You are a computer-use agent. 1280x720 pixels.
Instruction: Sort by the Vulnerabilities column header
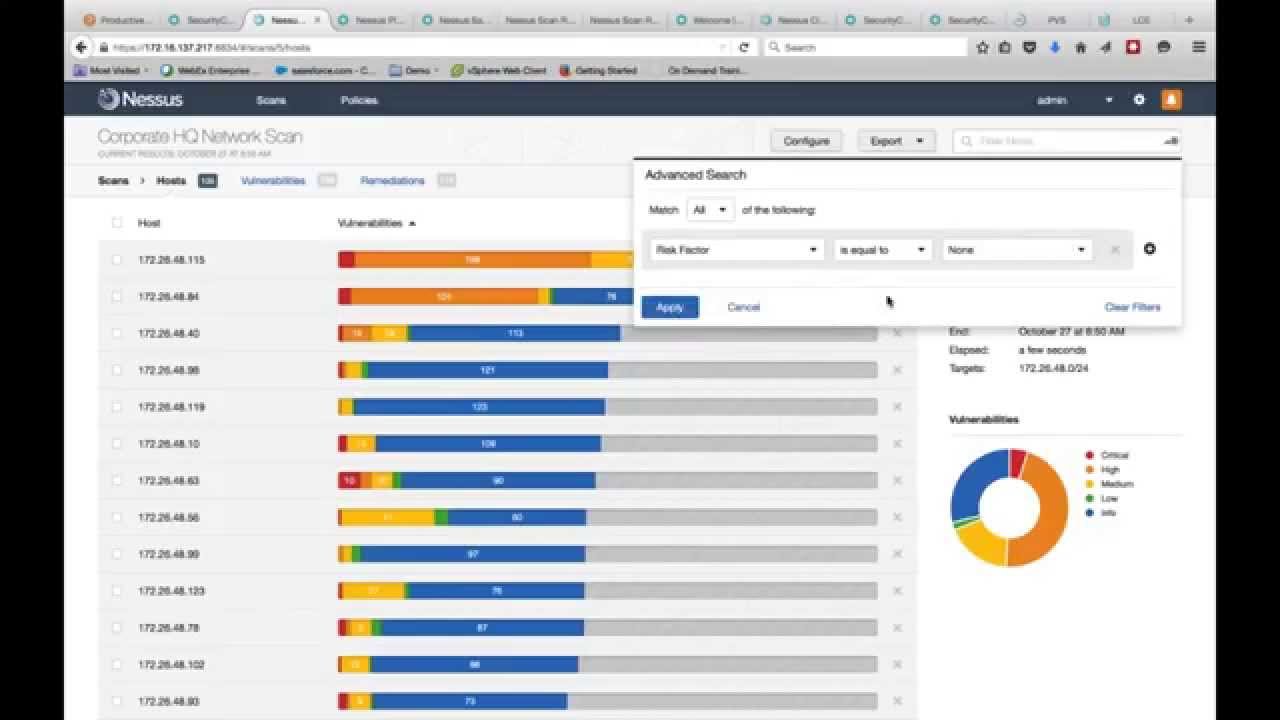(377, 223)
